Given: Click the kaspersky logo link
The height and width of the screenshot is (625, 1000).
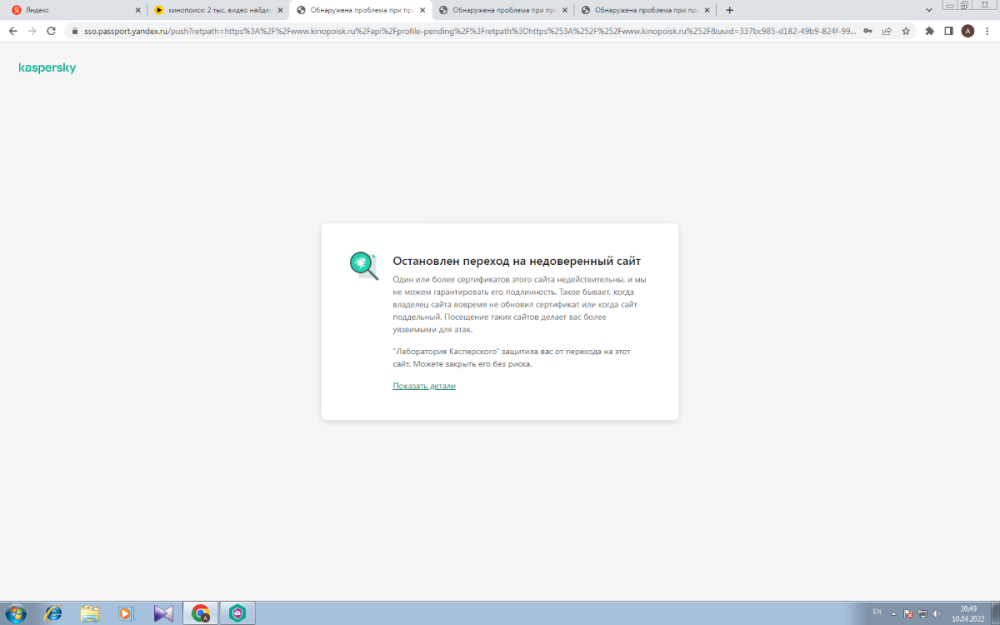Looking at the screenshot, I should 47,69.
